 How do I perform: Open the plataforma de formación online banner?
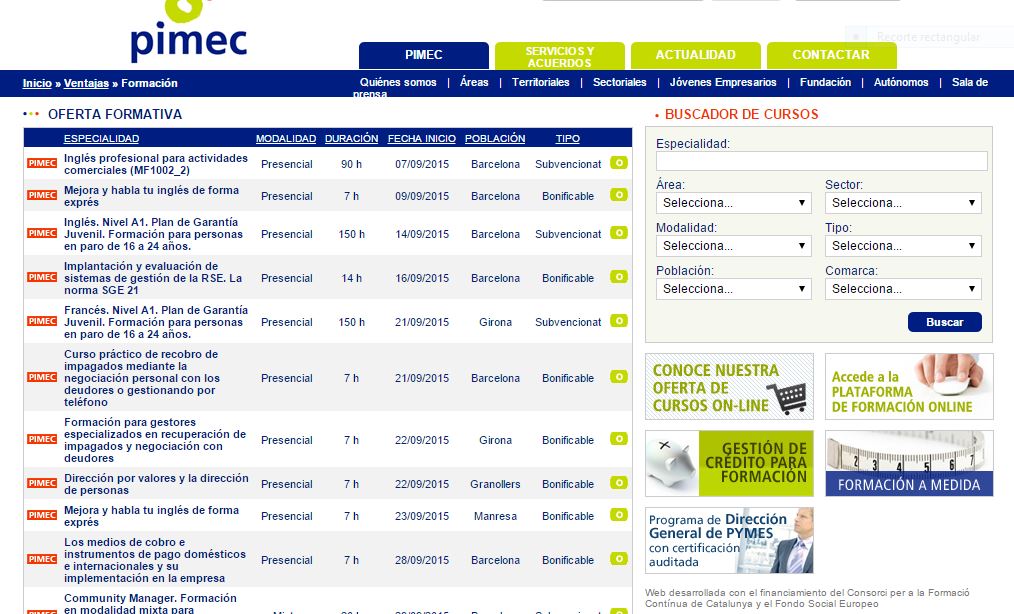click(909, 386)
